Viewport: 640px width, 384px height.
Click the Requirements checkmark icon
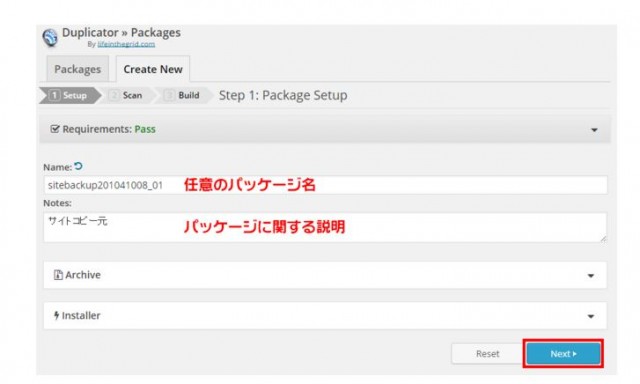[55, 129]
